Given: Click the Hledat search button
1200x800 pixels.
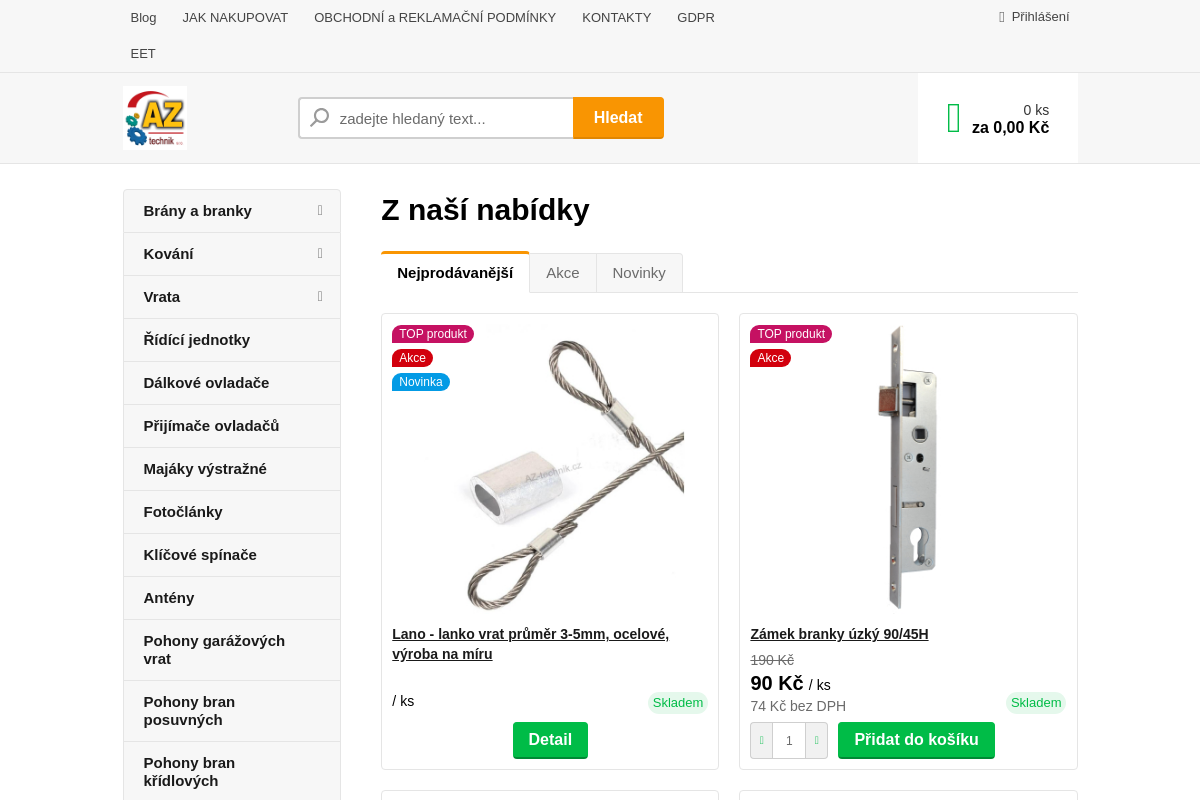Looking at the screenshot, I should (x=618, y=117).
